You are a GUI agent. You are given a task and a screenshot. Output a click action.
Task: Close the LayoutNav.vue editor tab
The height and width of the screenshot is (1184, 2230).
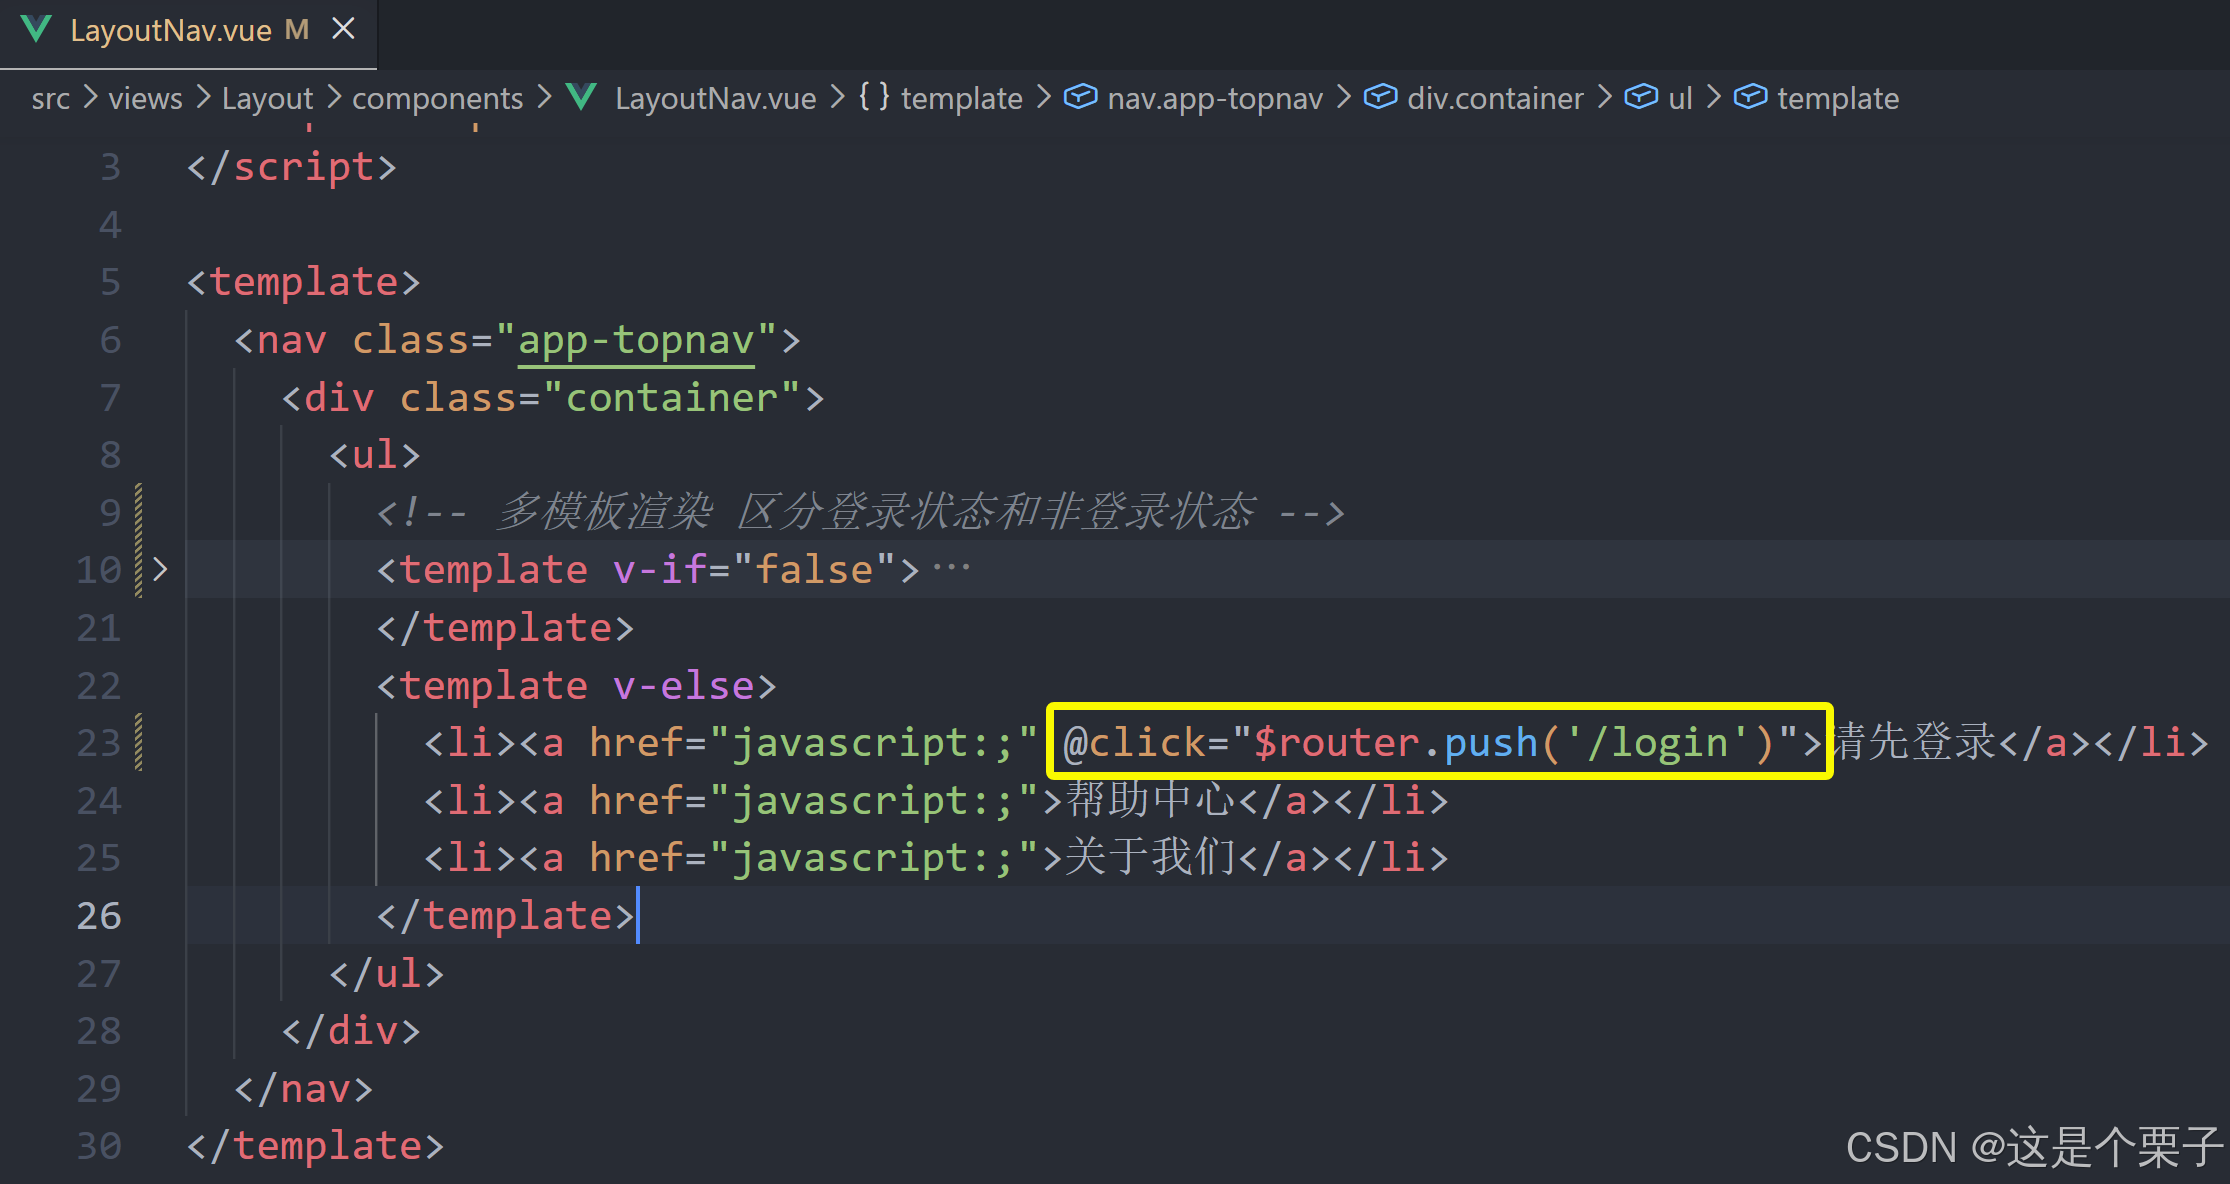tap(343, 29)
